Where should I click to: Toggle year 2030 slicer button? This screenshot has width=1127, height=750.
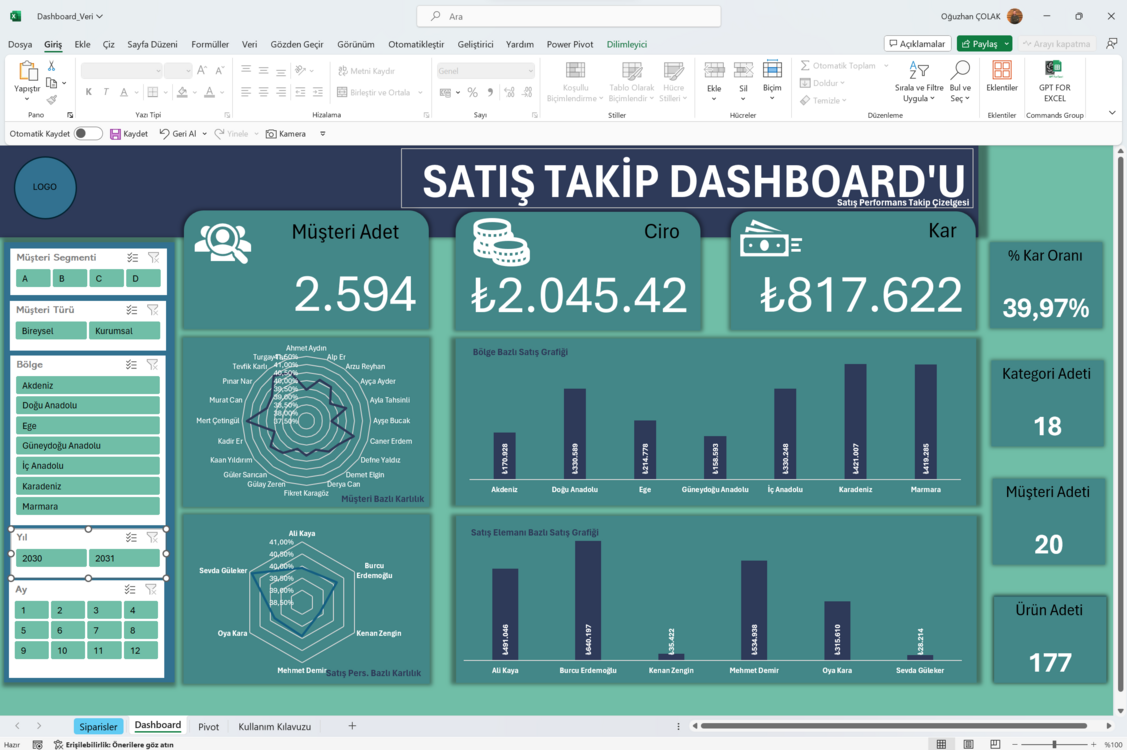point(51,558)
